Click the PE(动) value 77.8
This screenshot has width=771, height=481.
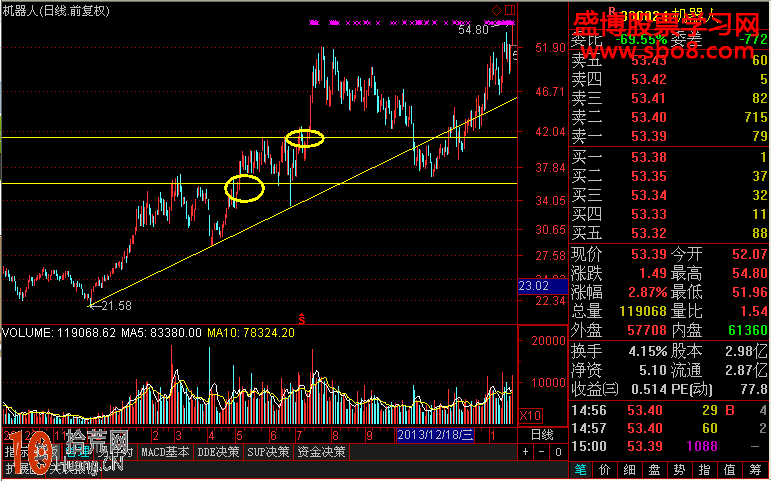754,390
